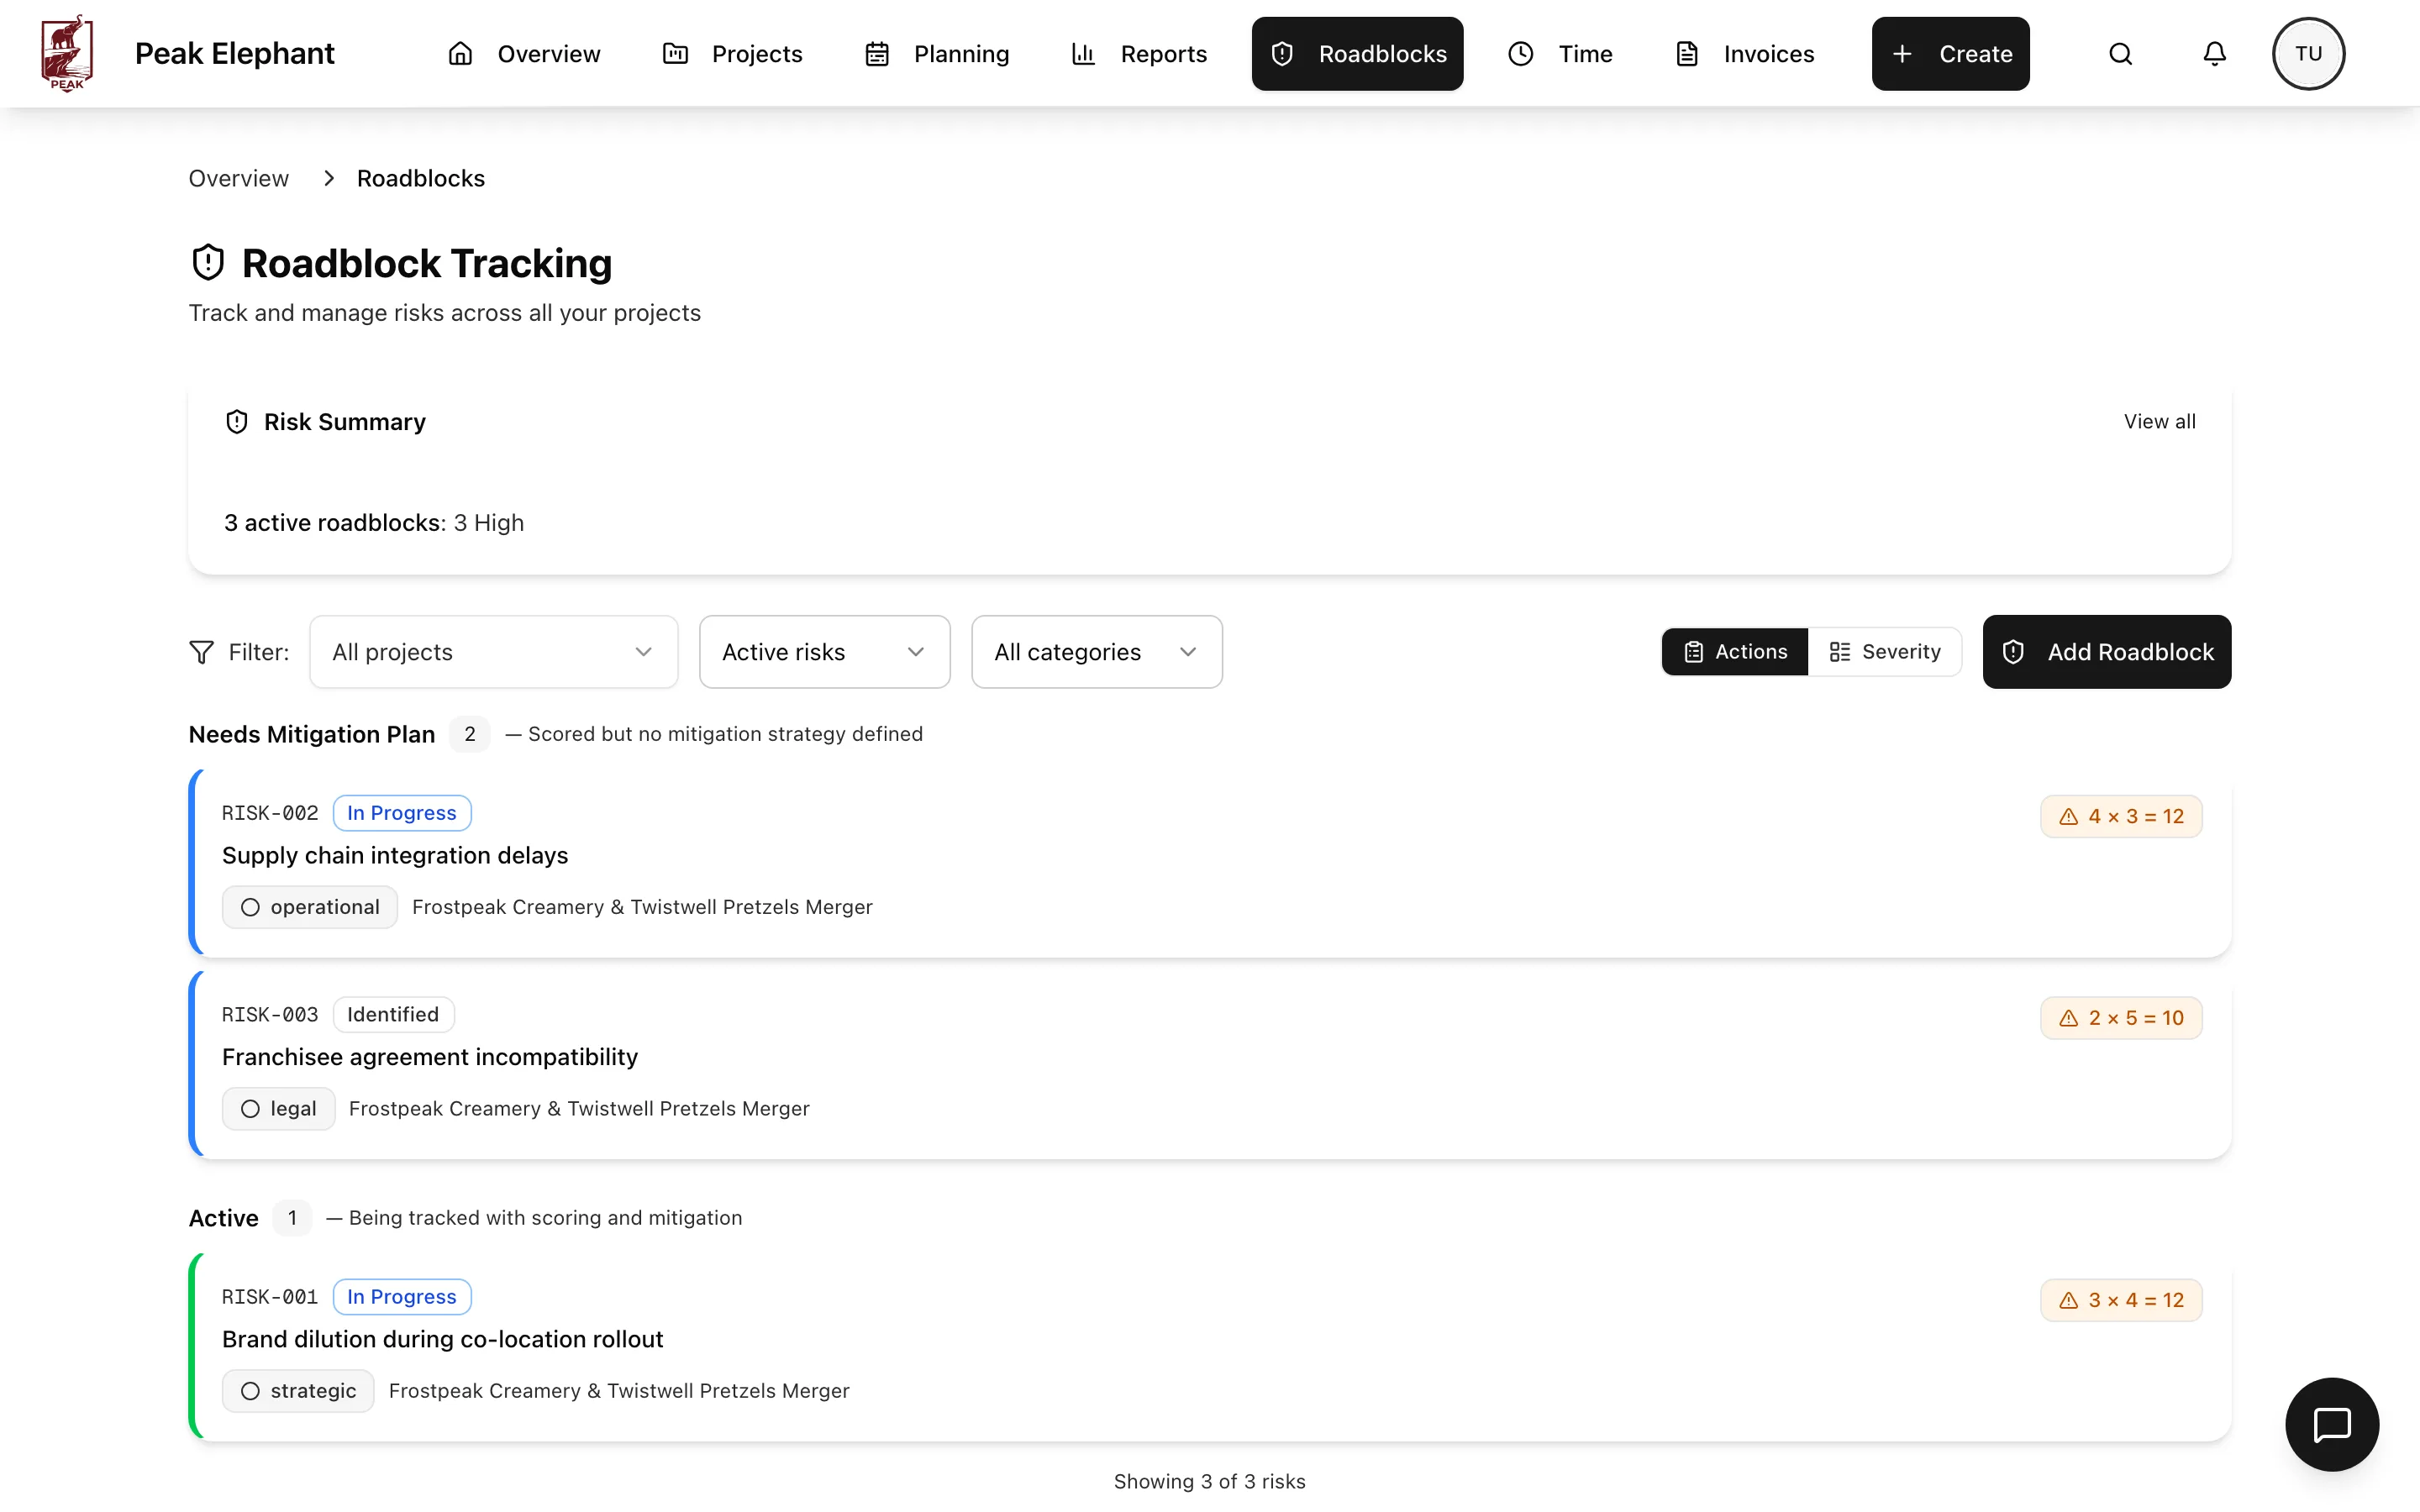Image resolution: width=2420 pixels, height=1512 pixels.
Task: Go to Overview in top navigation
Action: point(524,54)
